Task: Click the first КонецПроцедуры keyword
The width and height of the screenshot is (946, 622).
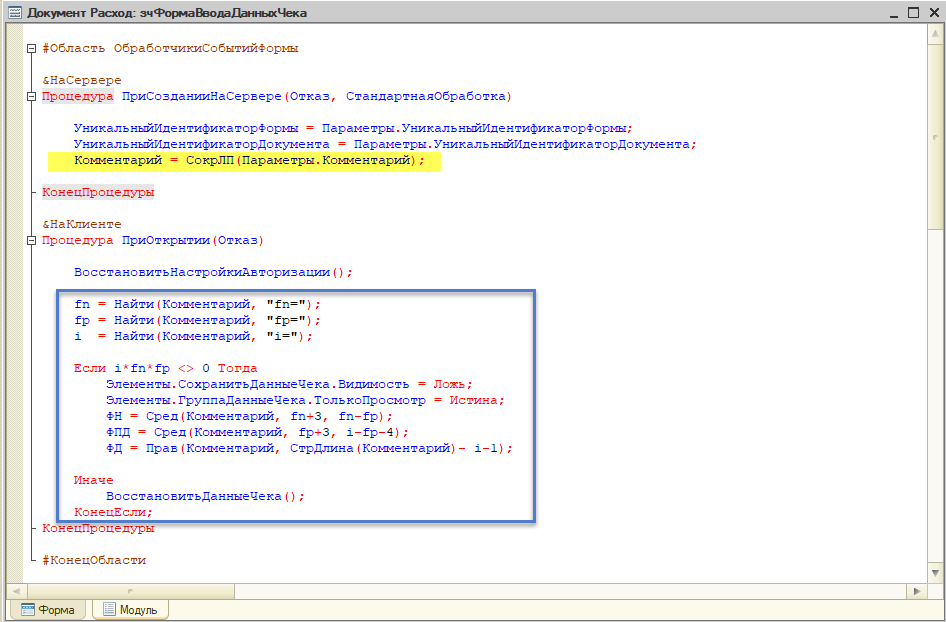Action: coord(98,192)
